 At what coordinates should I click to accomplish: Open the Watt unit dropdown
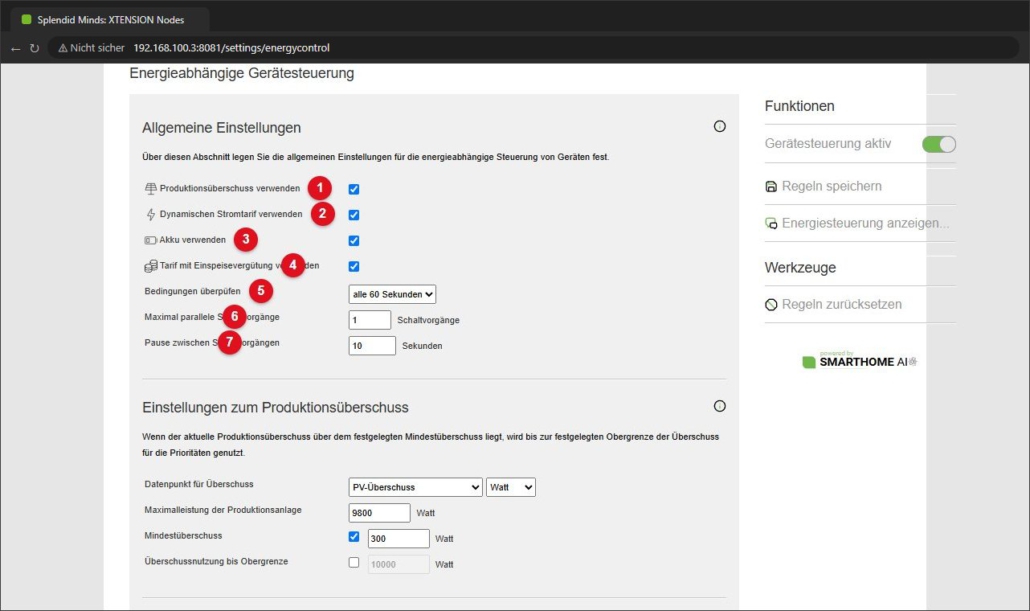click(510, 487)
